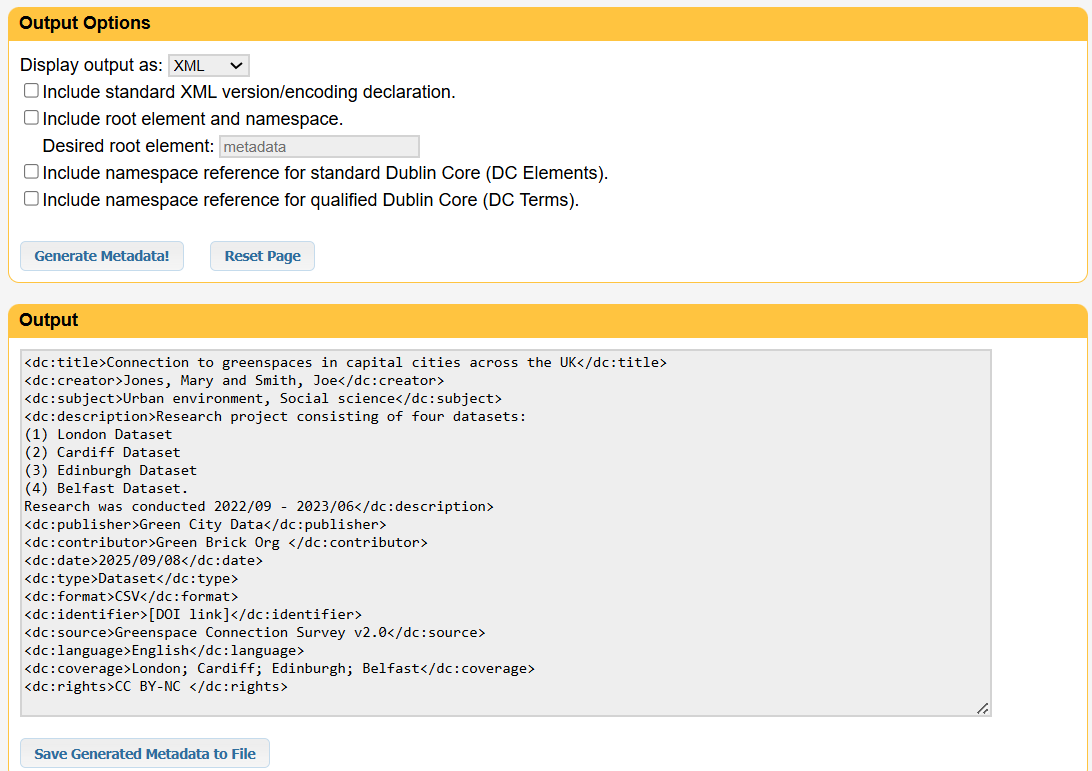This screenshot has width=1092, height=771.
Task: Click the dc:publisher Green City Data line
Action: tap(205, 525)
